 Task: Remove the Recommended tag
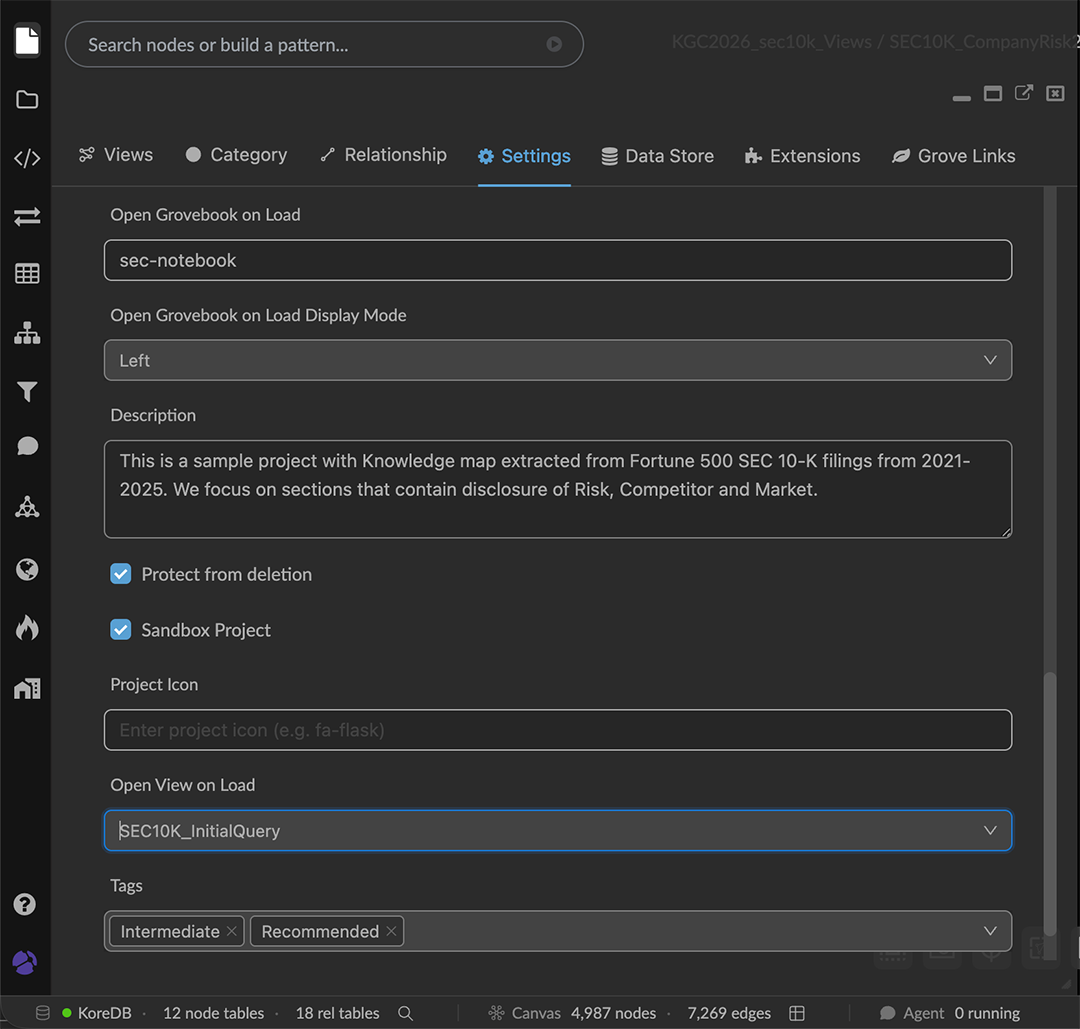coord(391,931)
